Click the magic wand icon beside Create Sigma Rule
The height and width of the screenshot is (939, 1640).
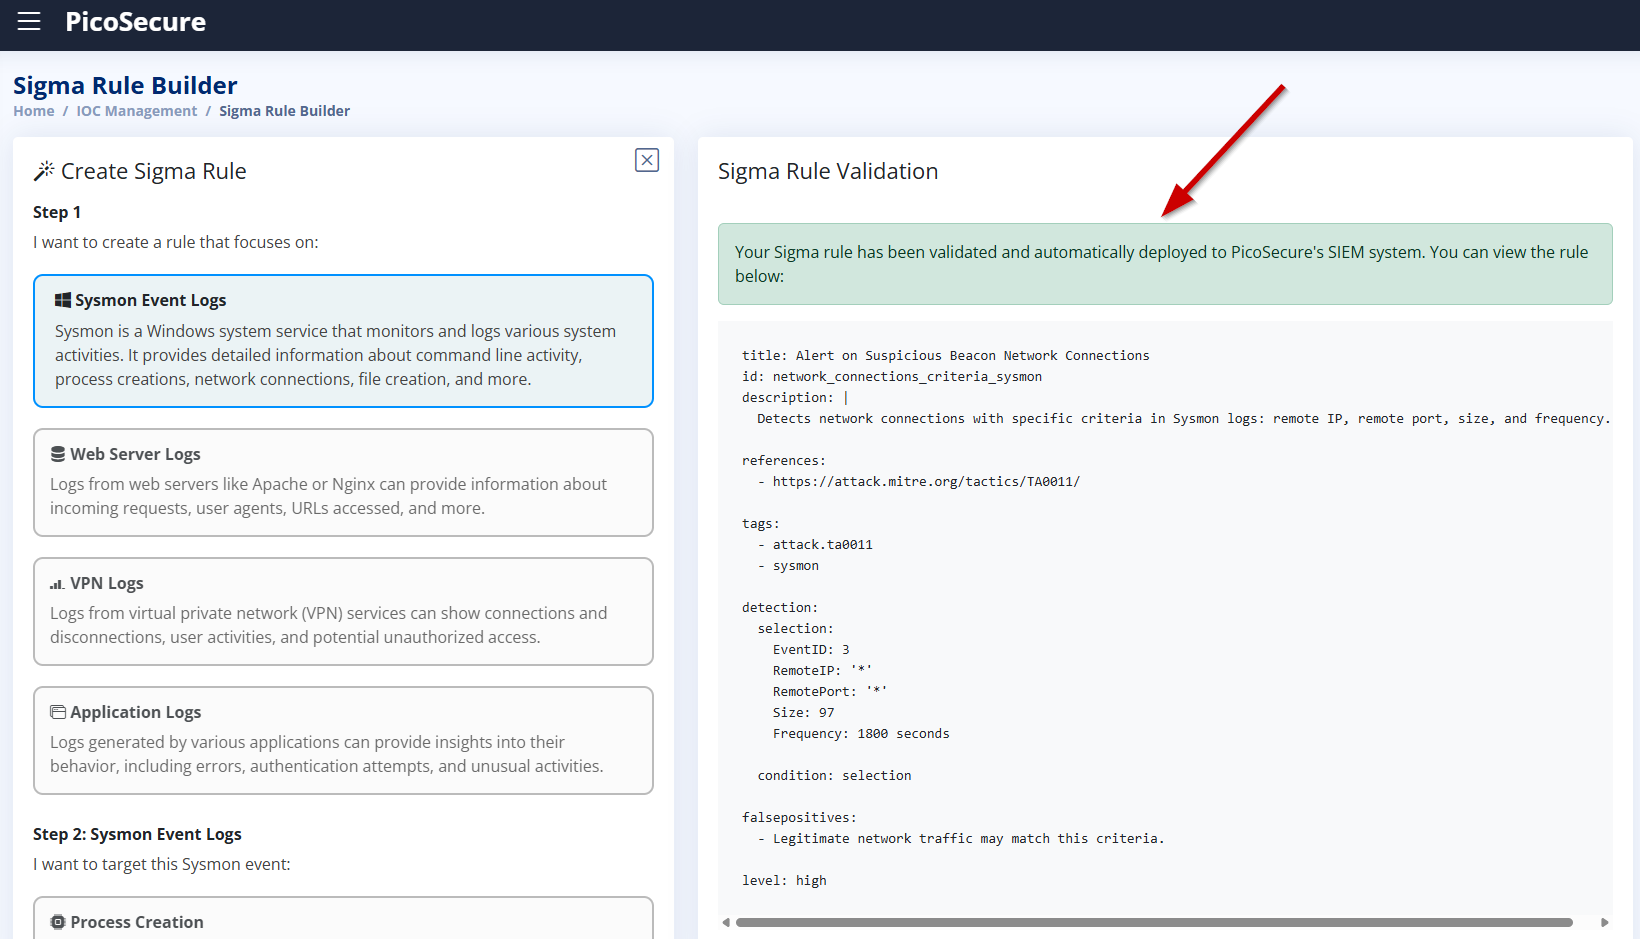pyautogui.click(x=44, y=171)
